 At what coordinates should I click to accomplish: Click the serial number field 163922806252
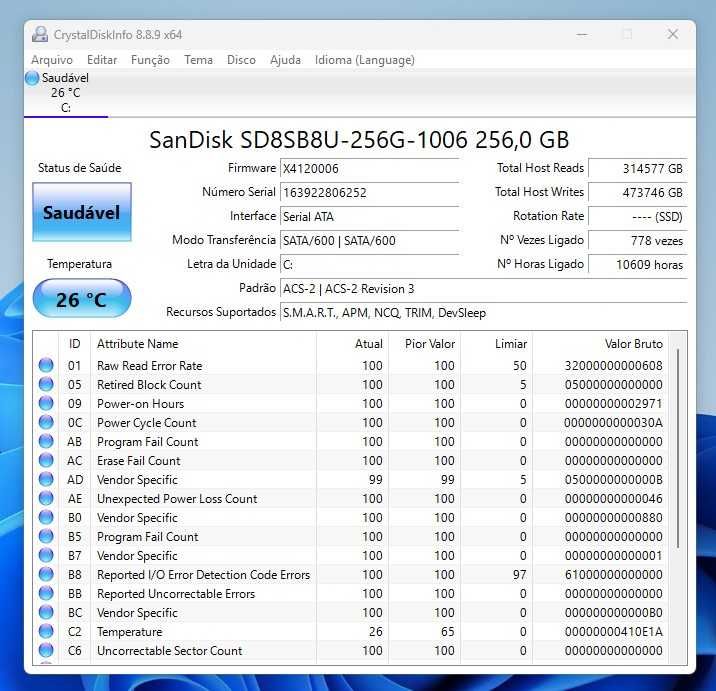[x=369, y=192]
